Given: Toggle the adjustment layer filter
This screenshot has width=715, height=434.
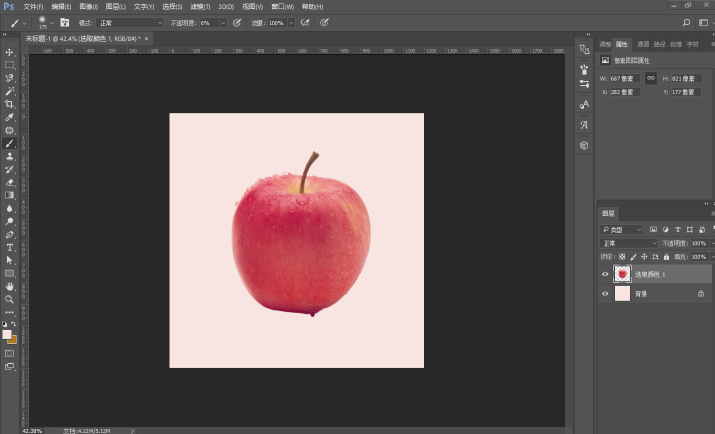Looking at the screenshot, I should 666,229.
